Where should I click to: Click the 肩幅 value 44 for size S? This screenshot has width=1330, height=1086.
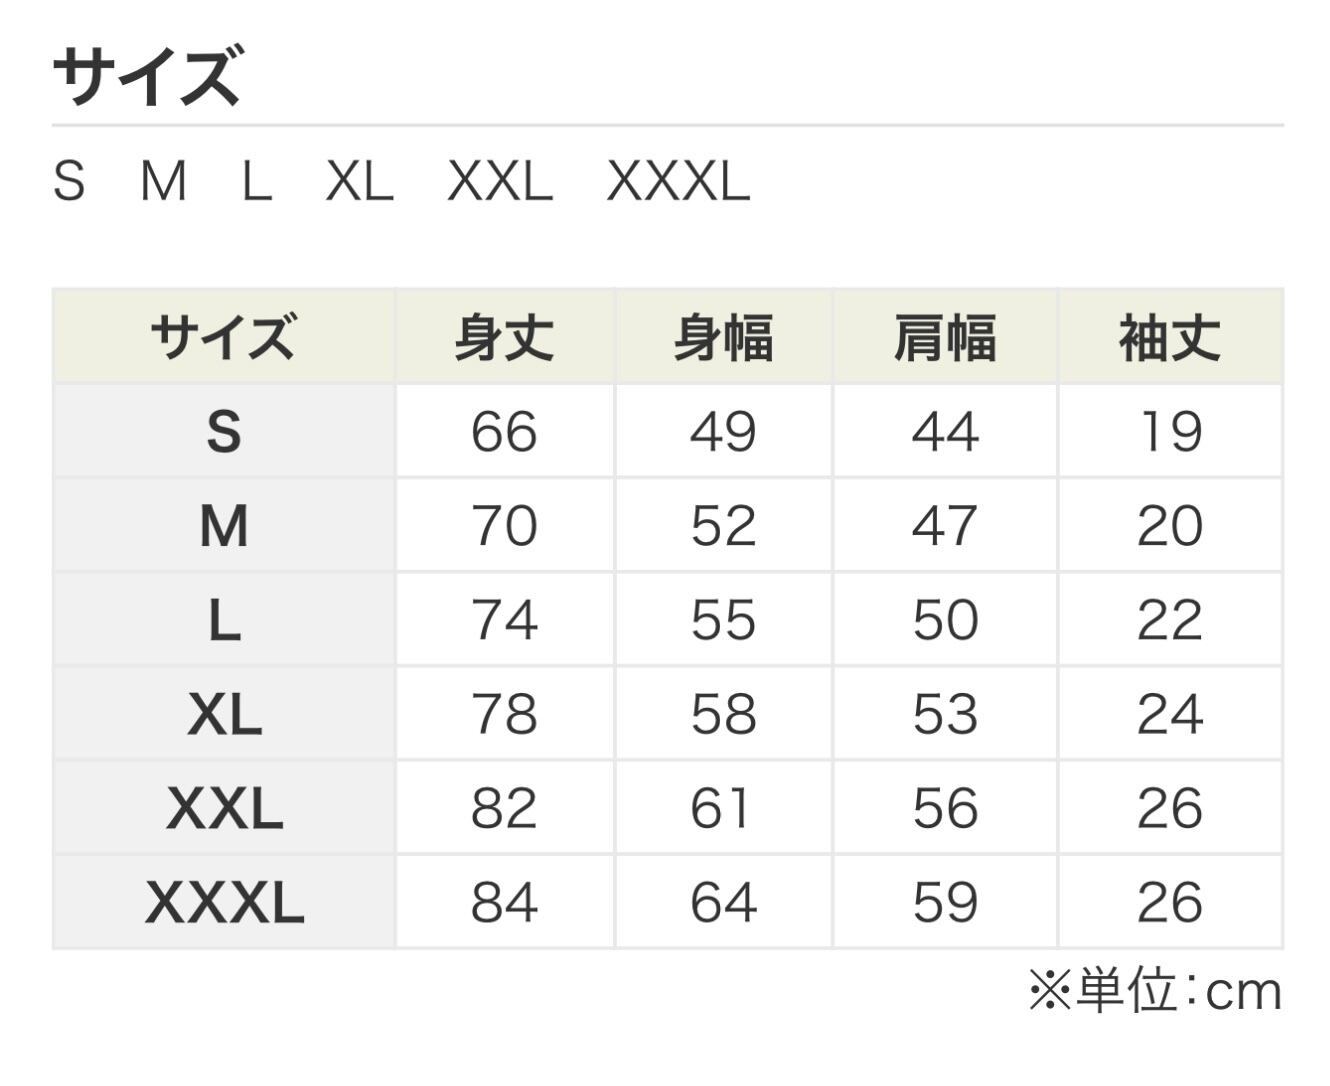(945, 432)
